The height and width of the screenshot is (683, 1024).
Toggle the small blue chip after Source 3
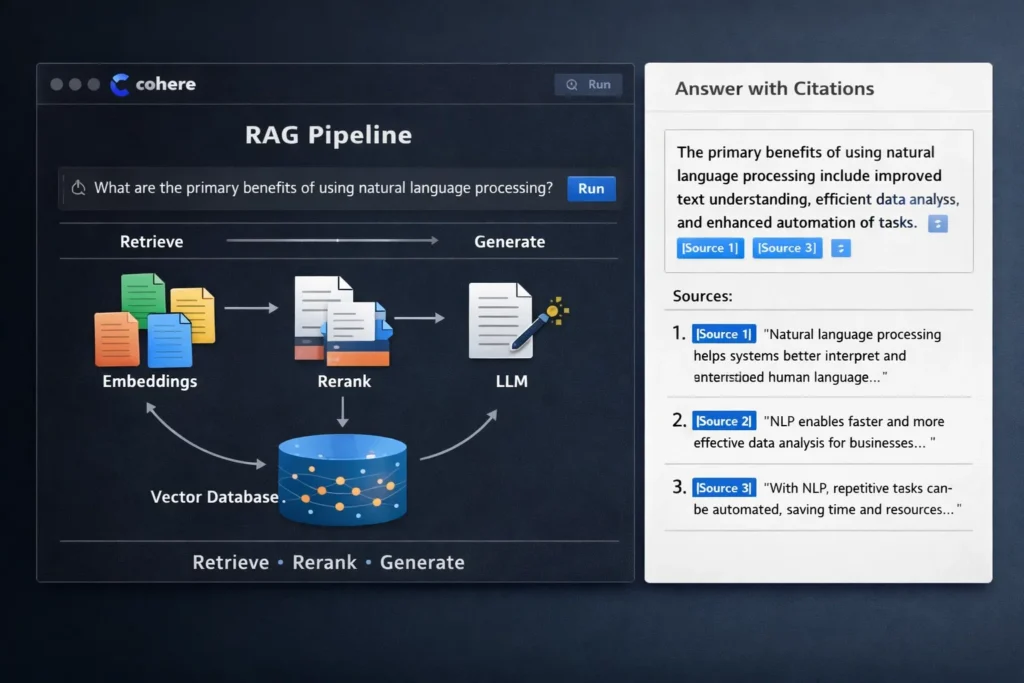click(840, 247)
